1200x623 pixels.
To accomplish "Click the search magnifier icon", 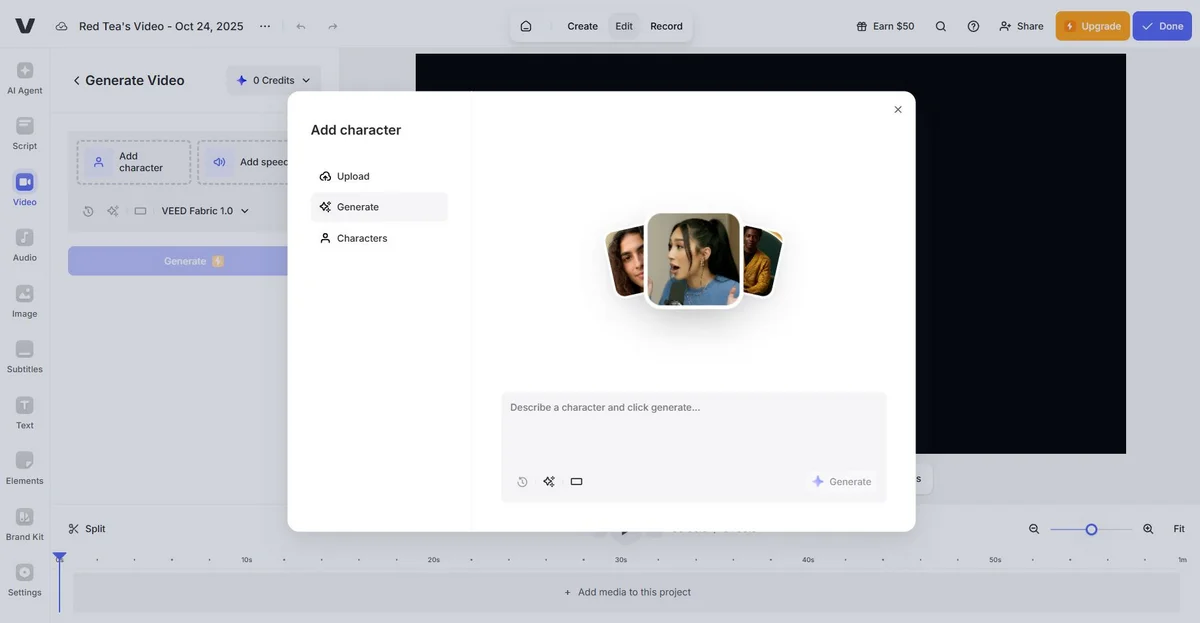I will 941,26.
